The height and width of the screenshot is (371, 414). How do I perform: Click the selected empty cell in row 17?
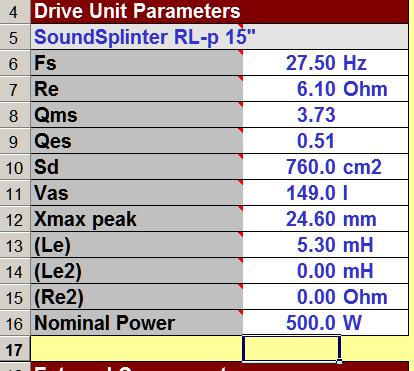click(x=292, y=349)
